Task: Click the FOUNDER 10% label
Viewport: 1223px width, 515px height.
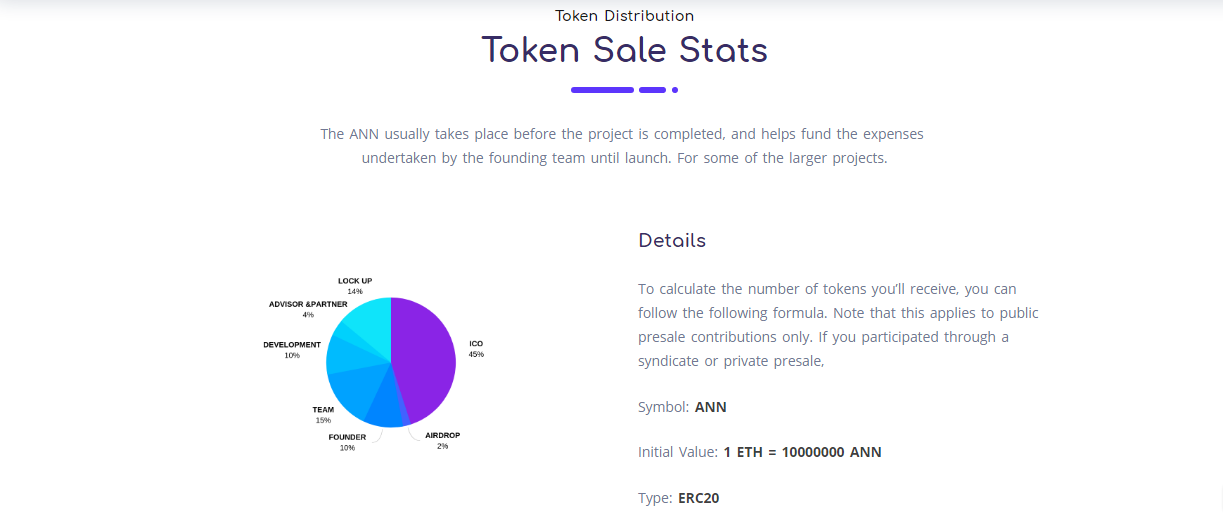Action: point(347,442)
